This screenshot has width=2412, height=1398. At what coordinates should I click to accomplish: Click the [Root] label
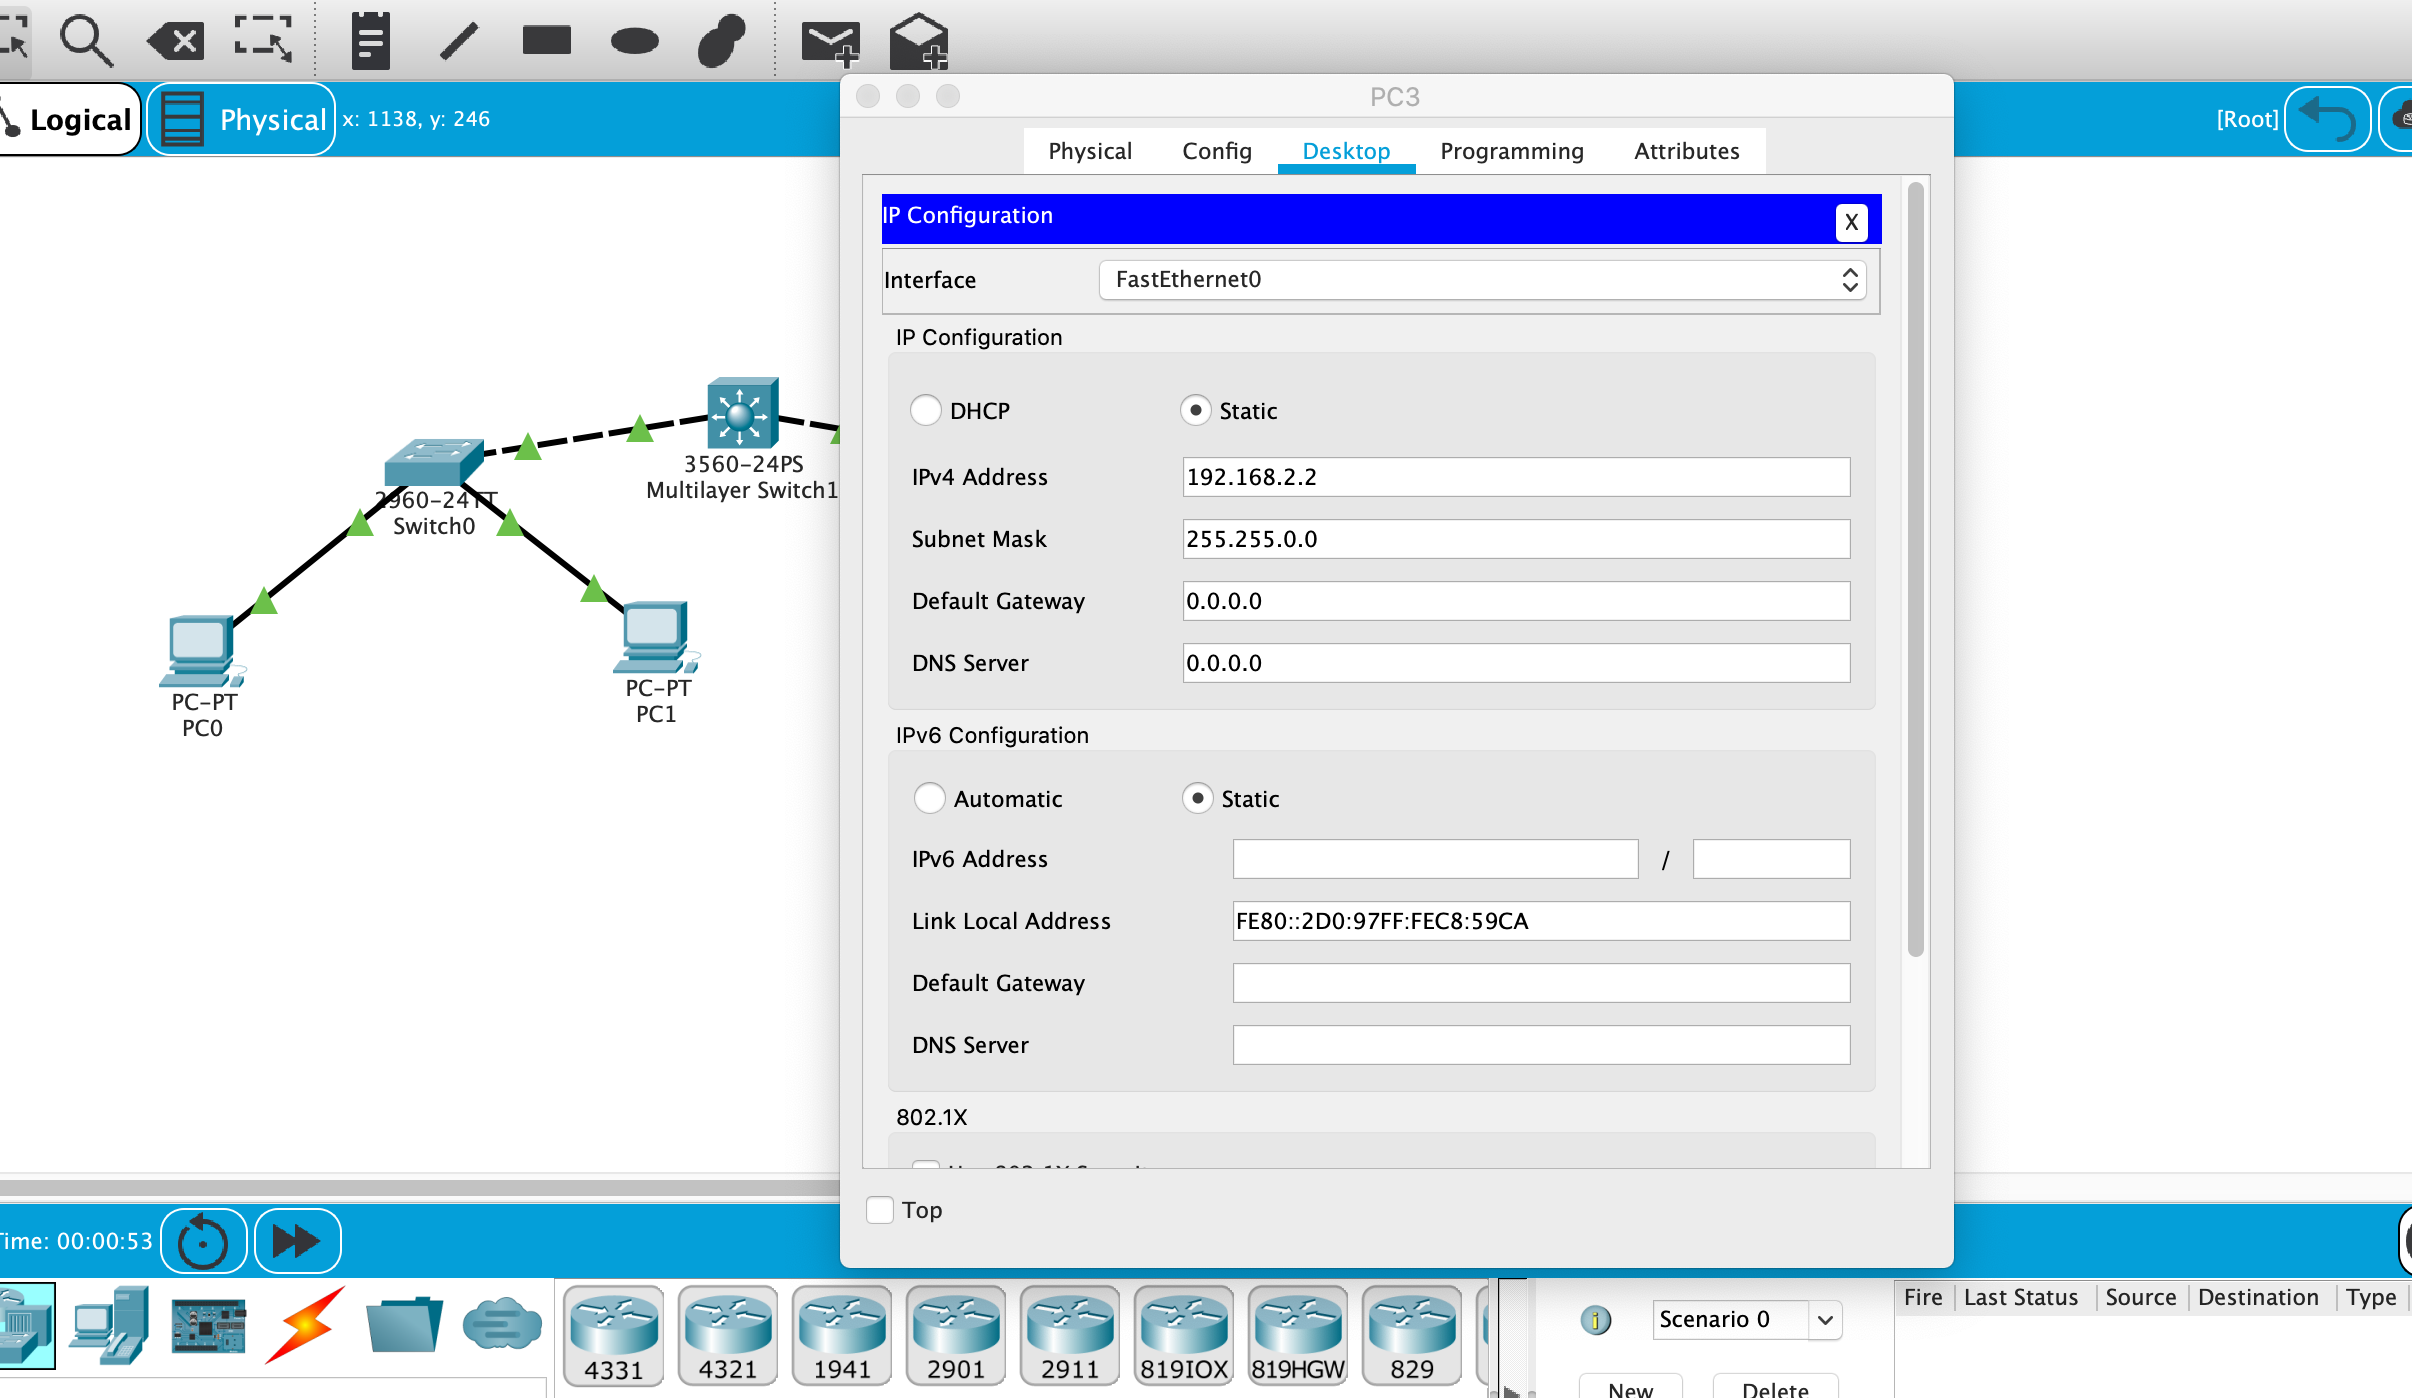2247,119
